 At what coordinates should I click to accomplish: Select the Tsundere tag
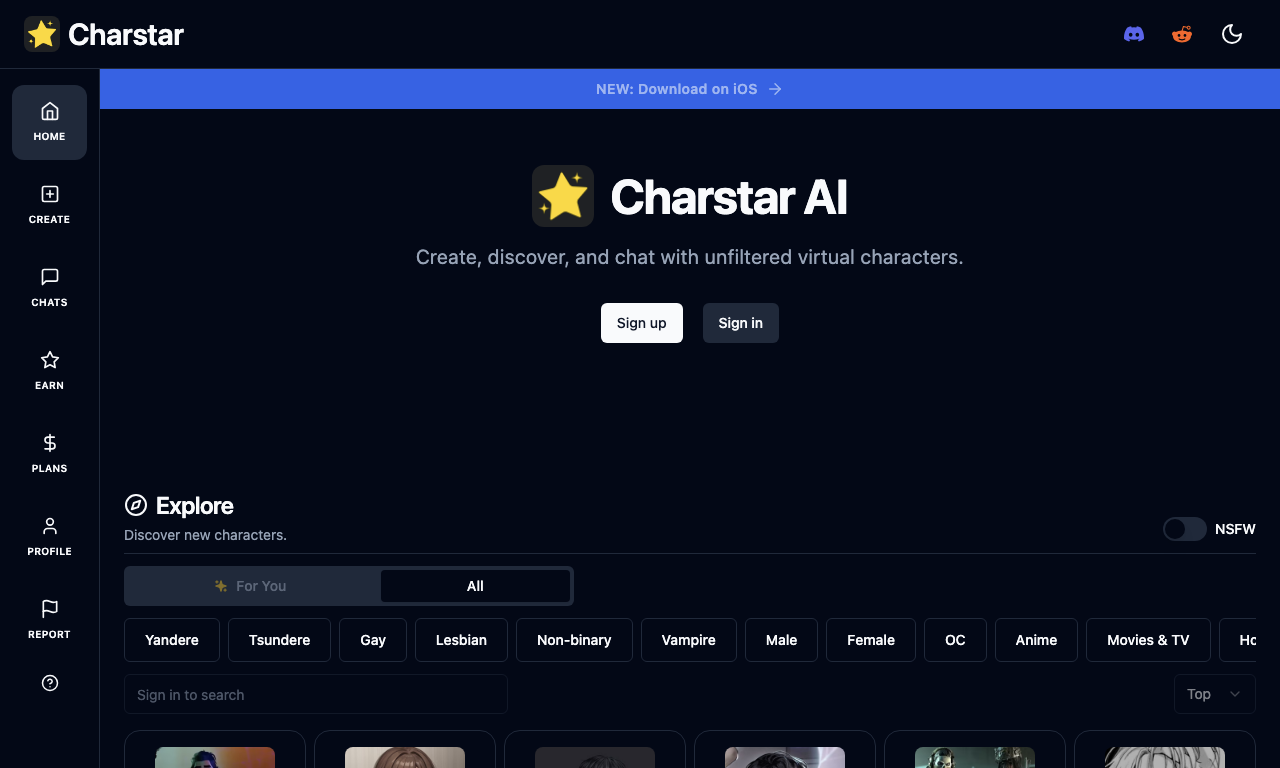[279, 640]
